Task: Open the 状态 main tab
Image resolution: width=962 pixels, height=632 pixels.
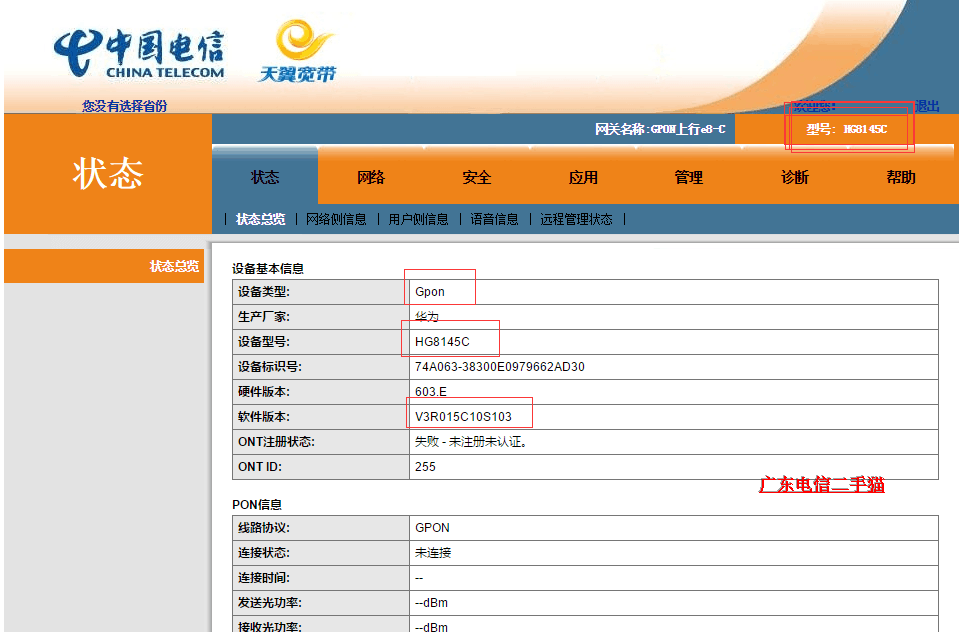Action: pyautogui.click(x=265, y=177)
